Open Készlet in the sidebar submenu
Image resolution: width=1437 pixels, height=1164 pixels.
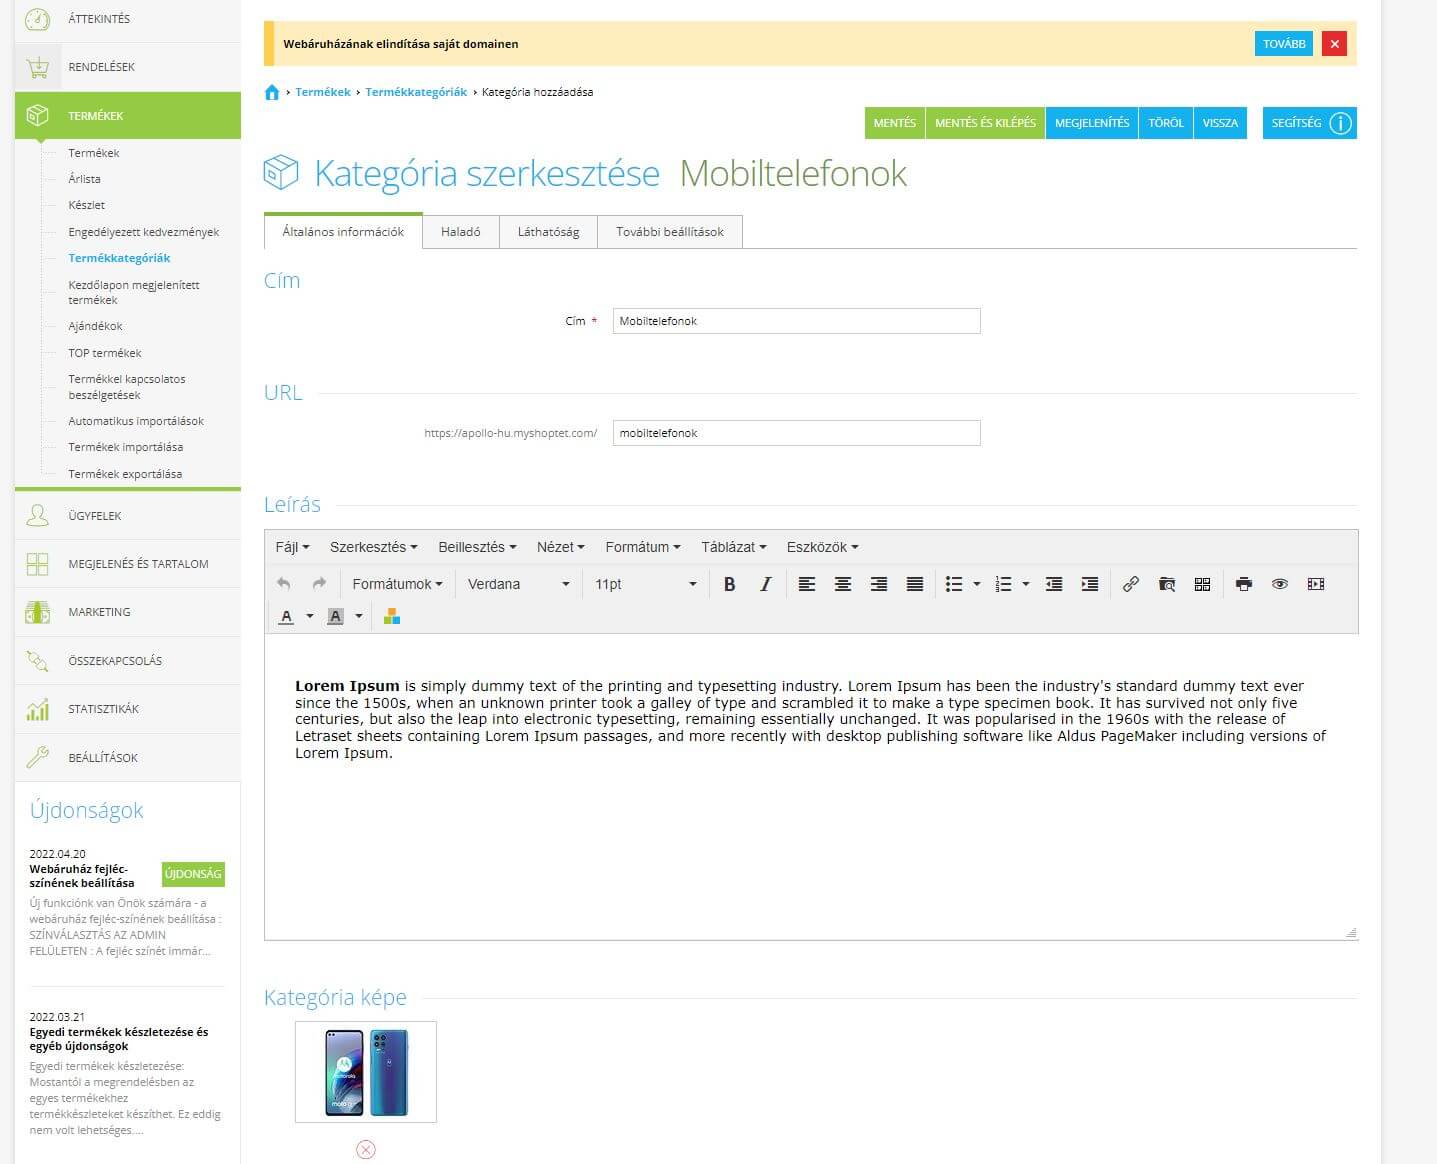pos(86,205)
